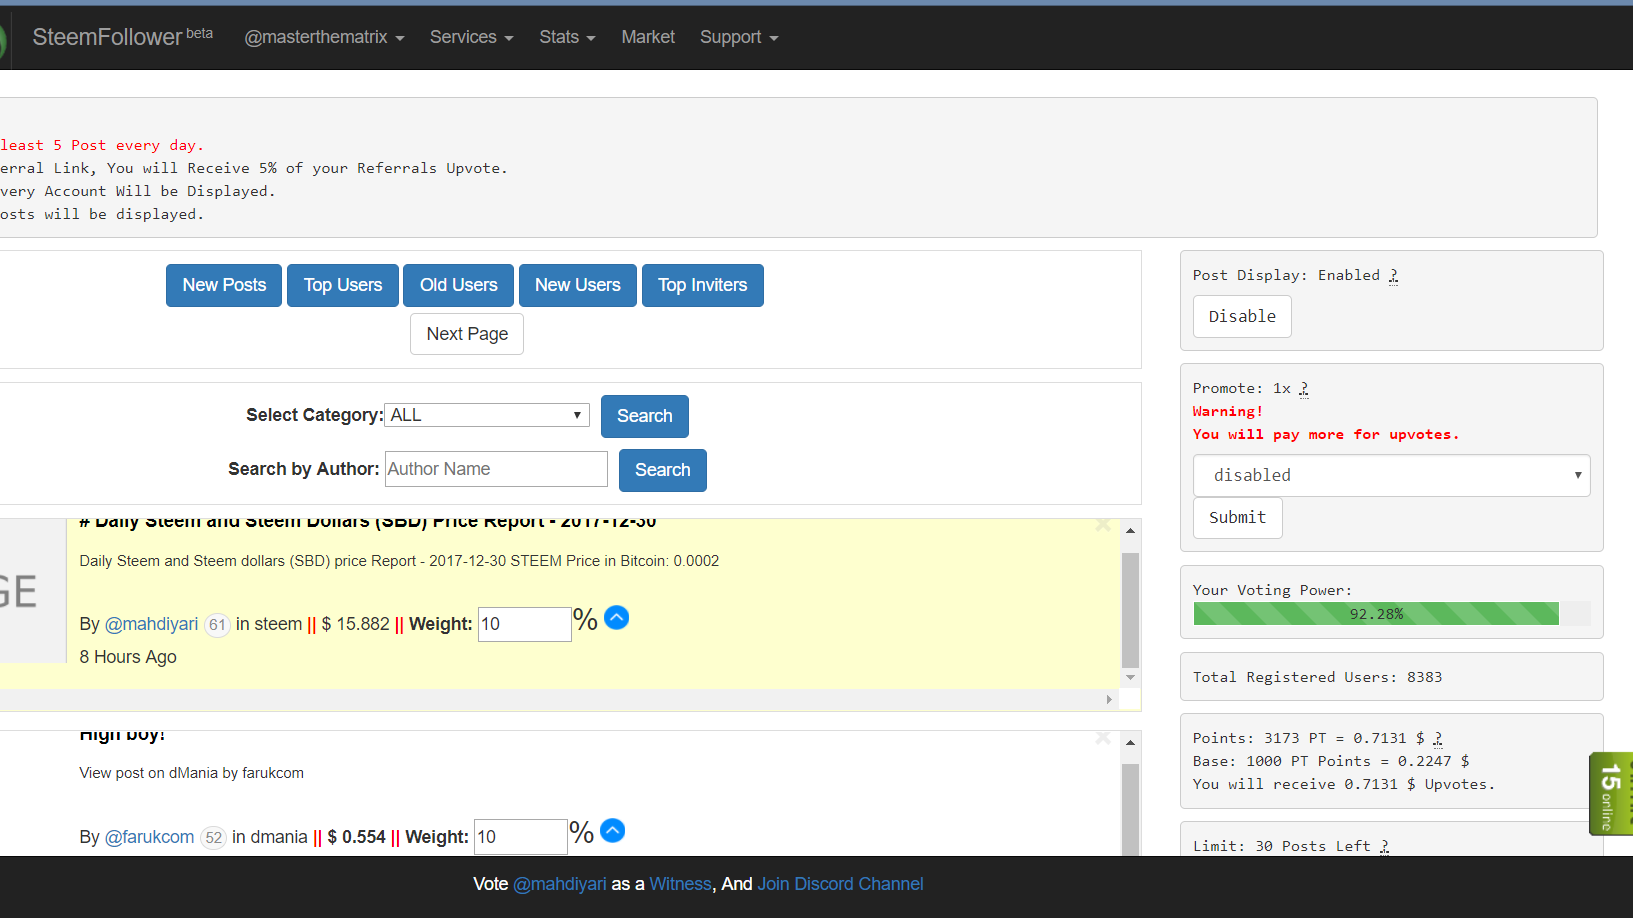1633x918 pixels.
Task: Click the '$ 0.554' payout value
Action: click(x=356, y=837)
